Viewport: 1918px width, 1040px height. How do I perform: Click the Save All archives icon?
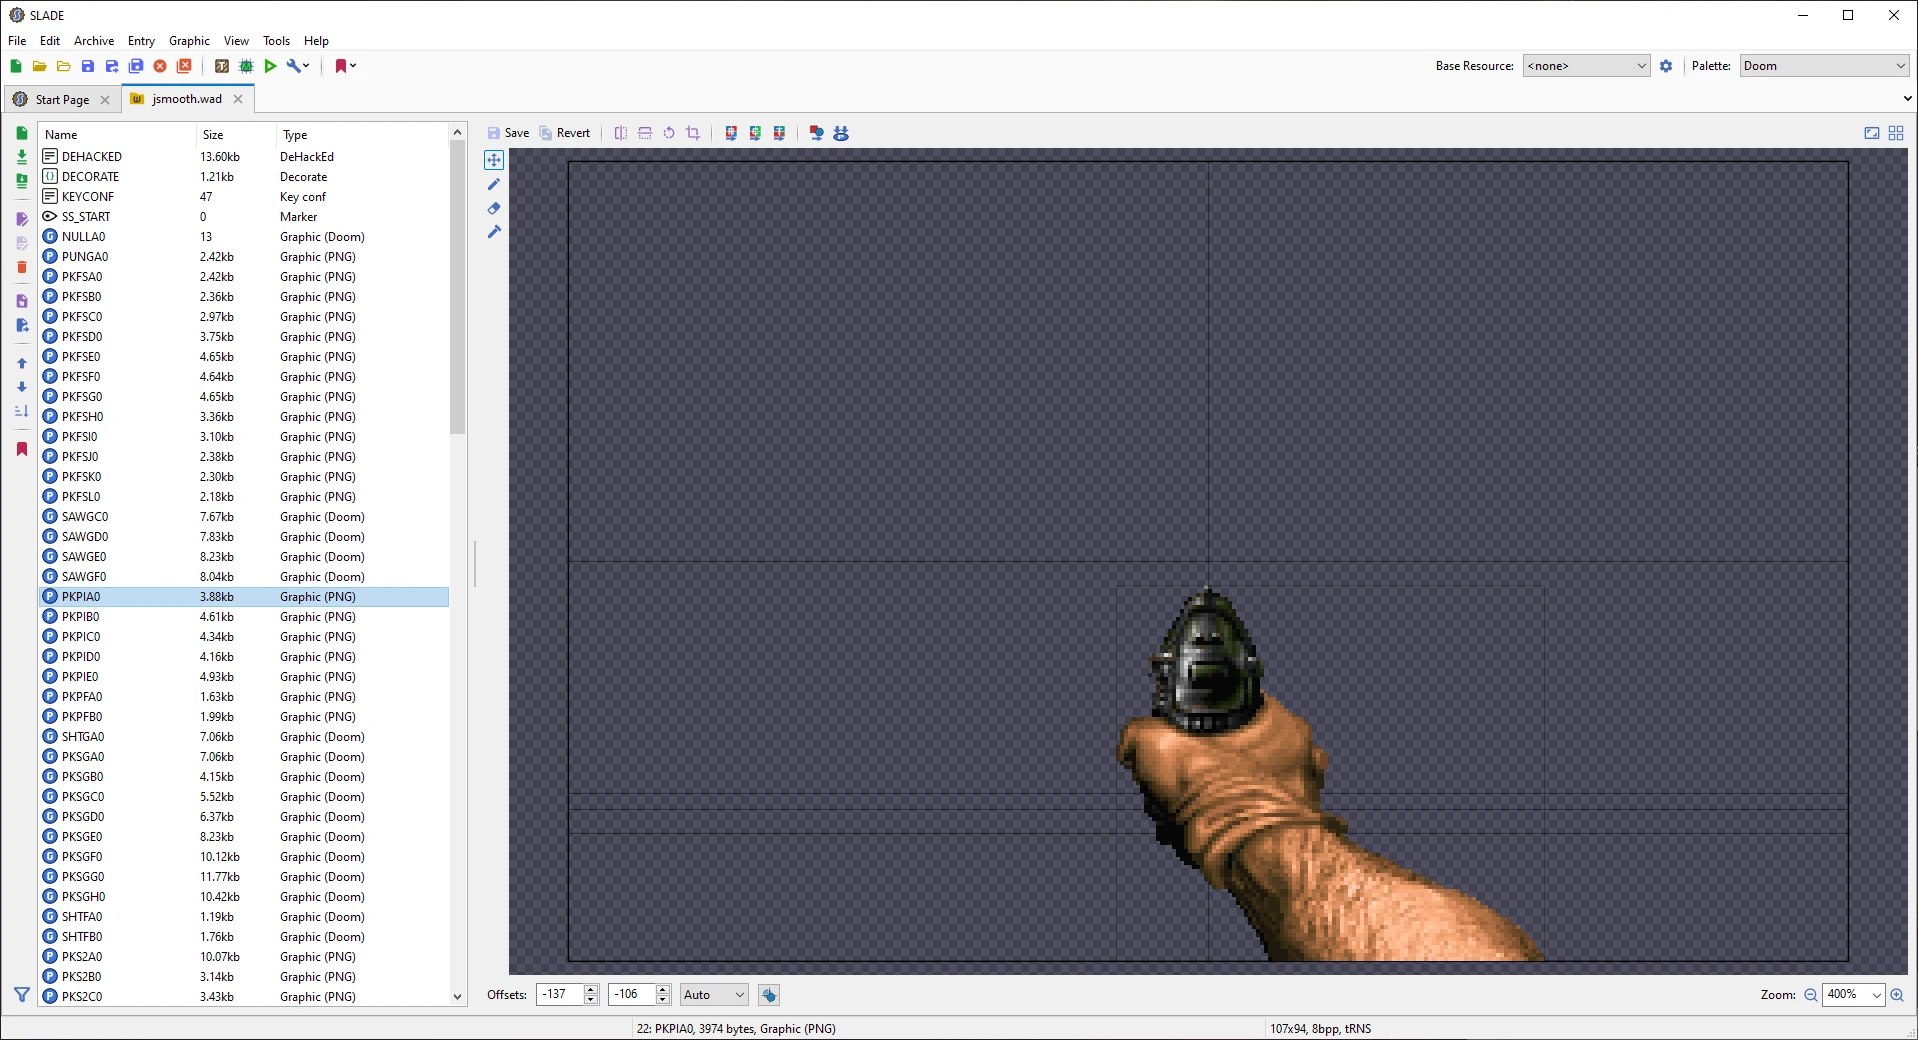136,66
